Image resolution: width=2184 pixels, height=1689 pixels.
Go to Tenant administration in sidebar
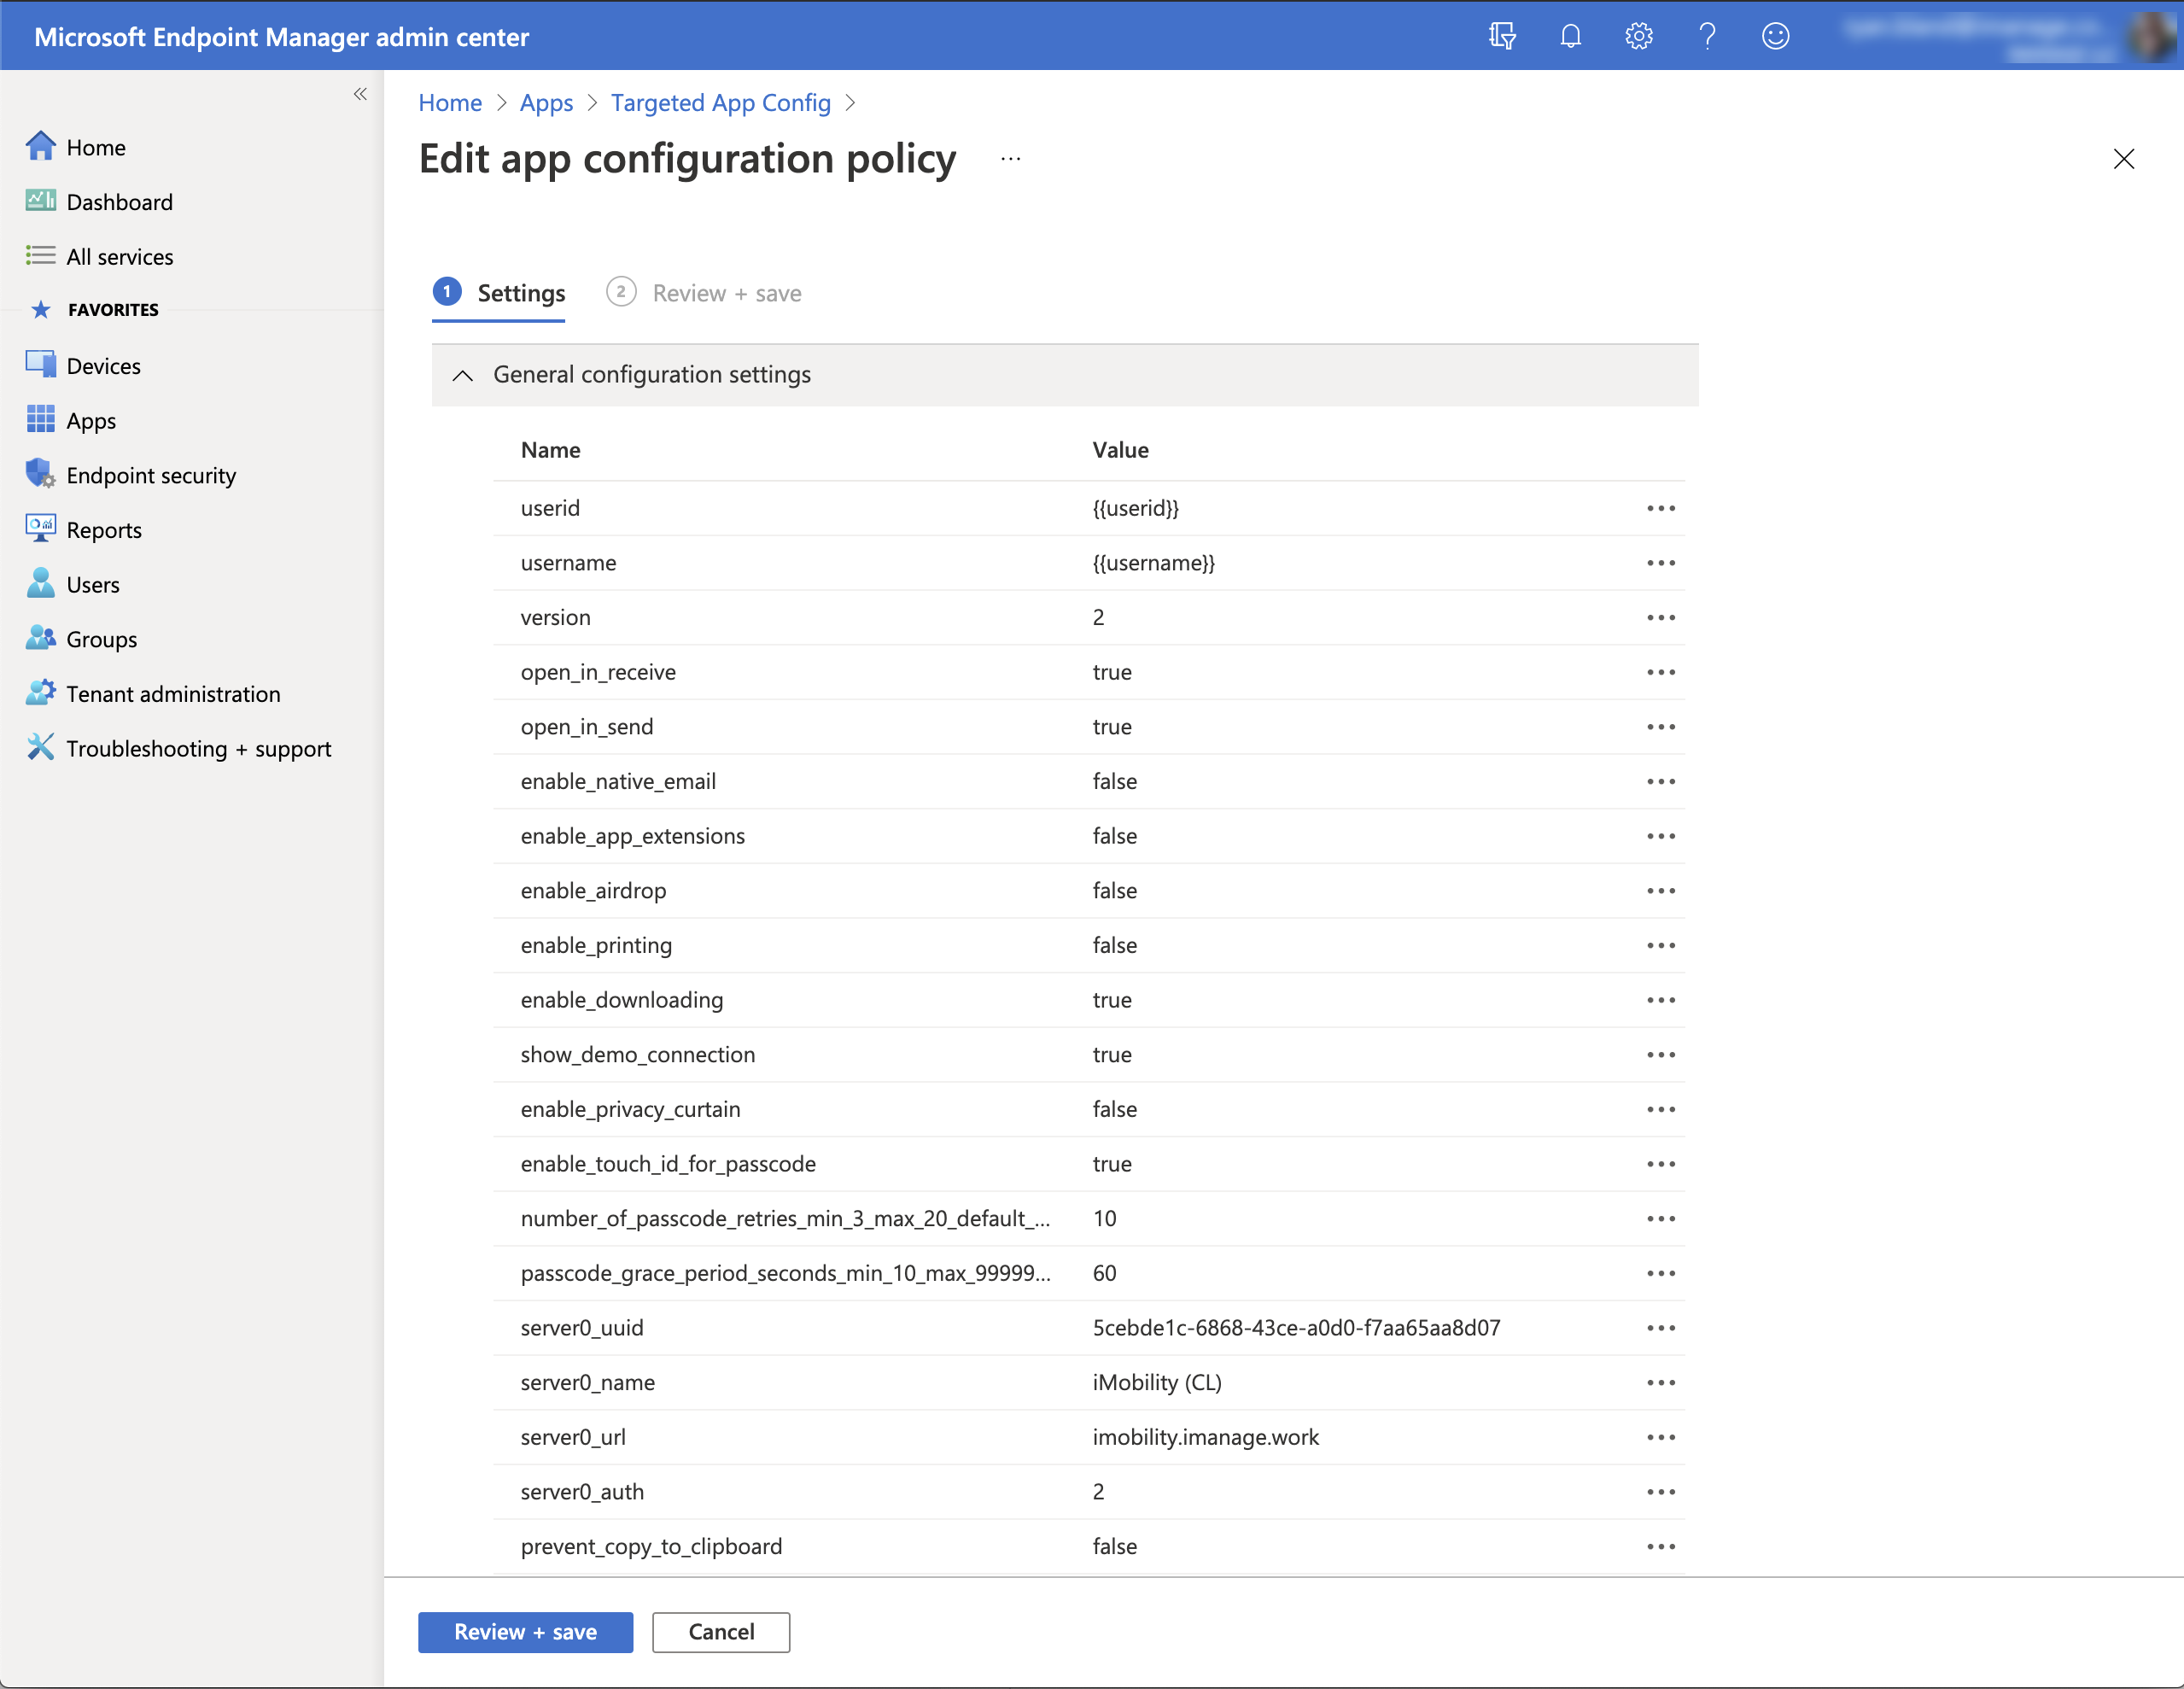coord(172,694)
